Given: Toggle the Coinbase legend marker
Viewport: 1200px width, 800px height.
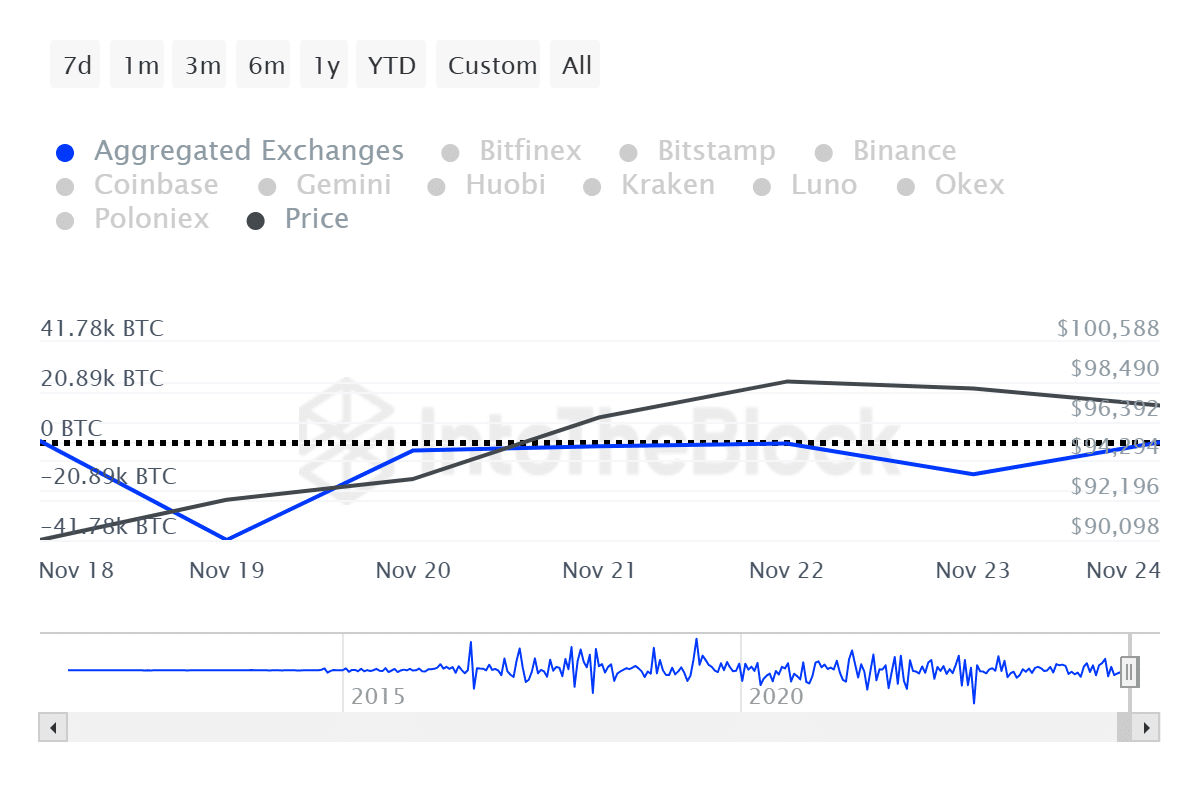Looking at the screenshot, I should click(x=65, y=185).
